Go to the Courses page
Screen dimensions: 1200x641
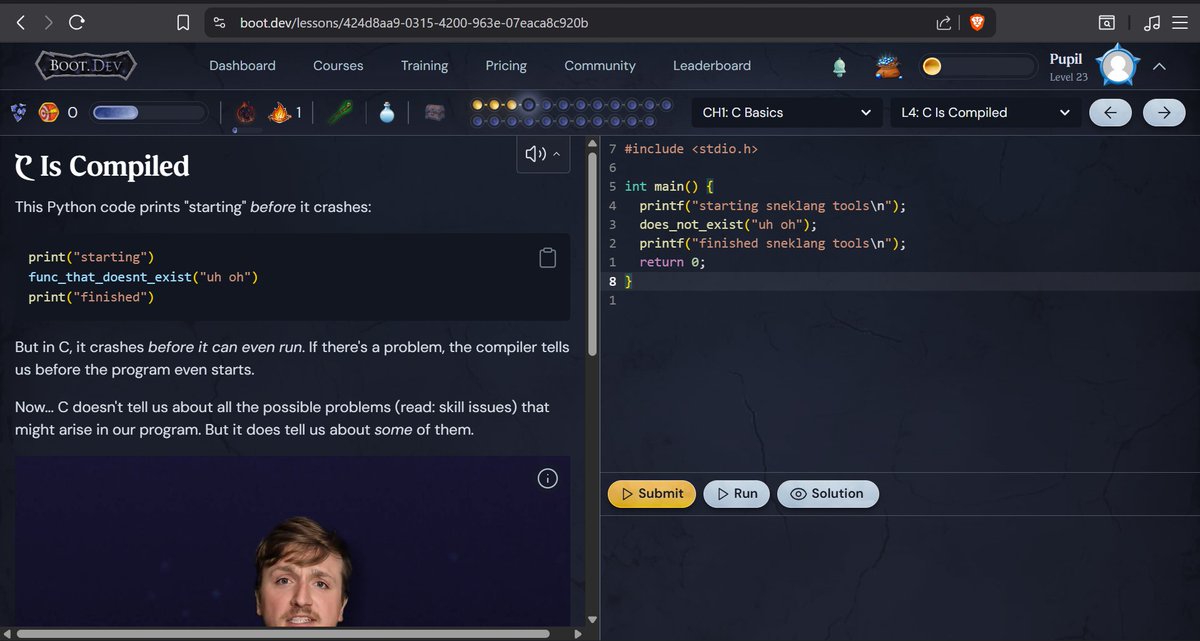pos(338,66)
